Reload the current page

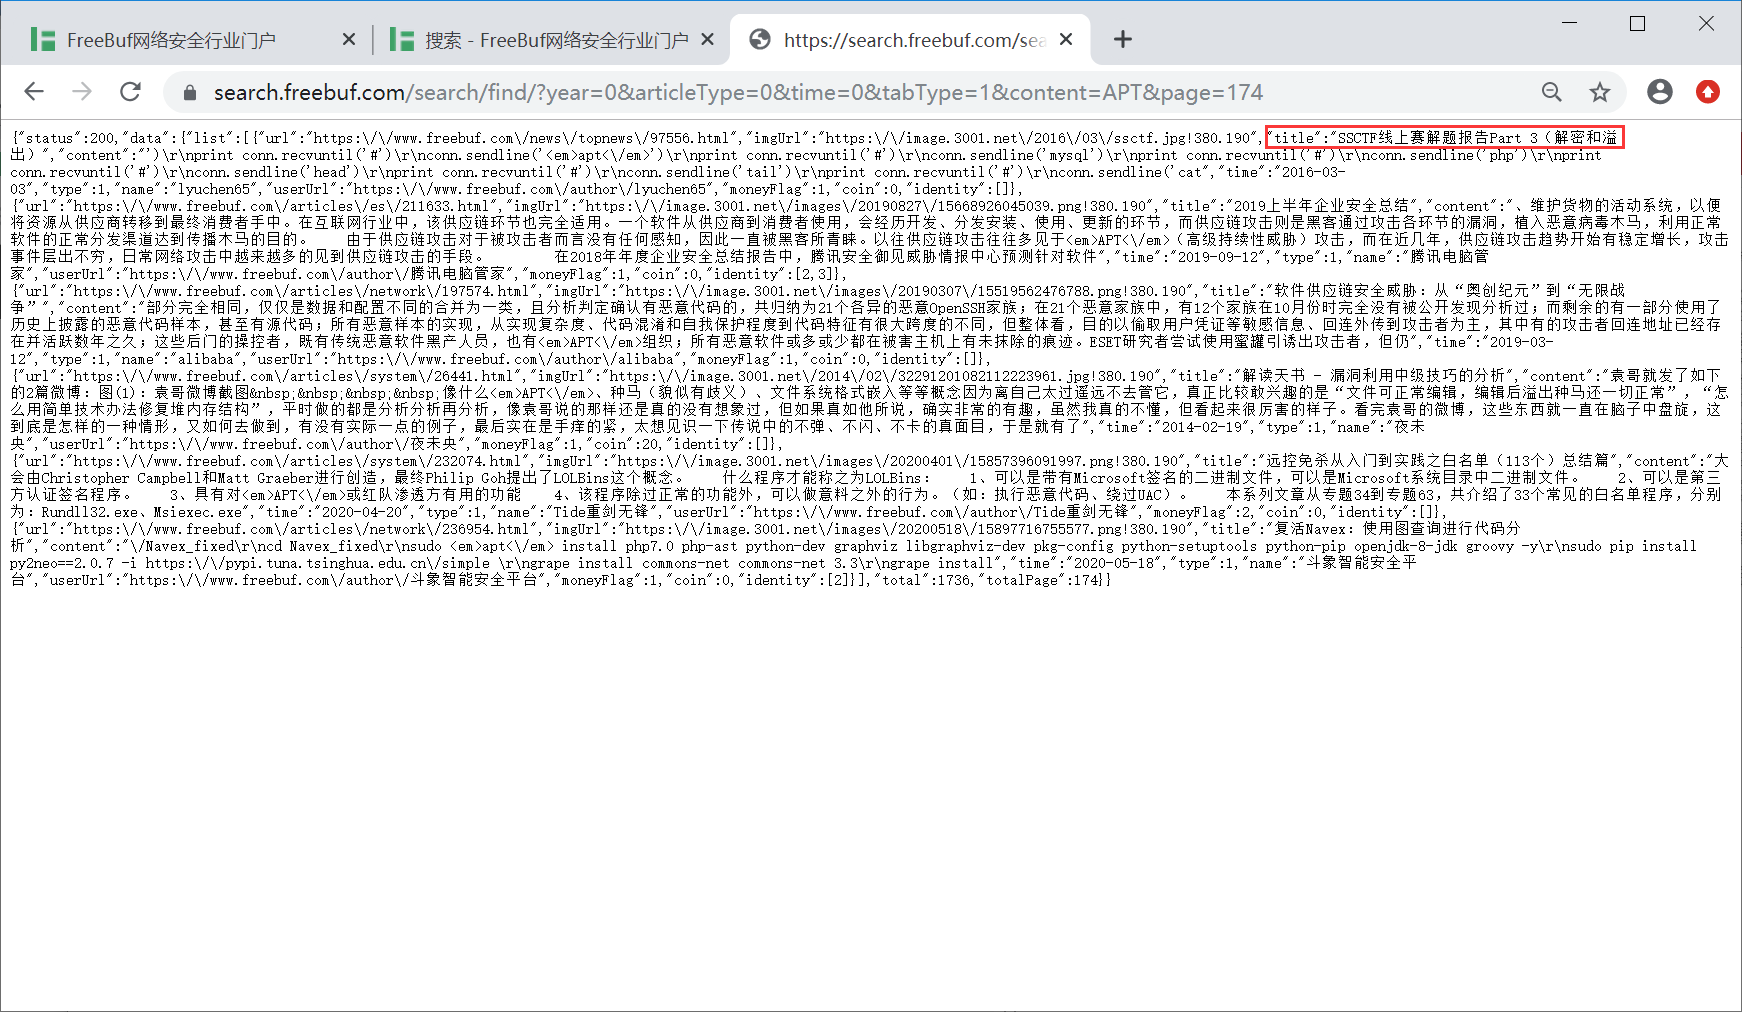130,92
